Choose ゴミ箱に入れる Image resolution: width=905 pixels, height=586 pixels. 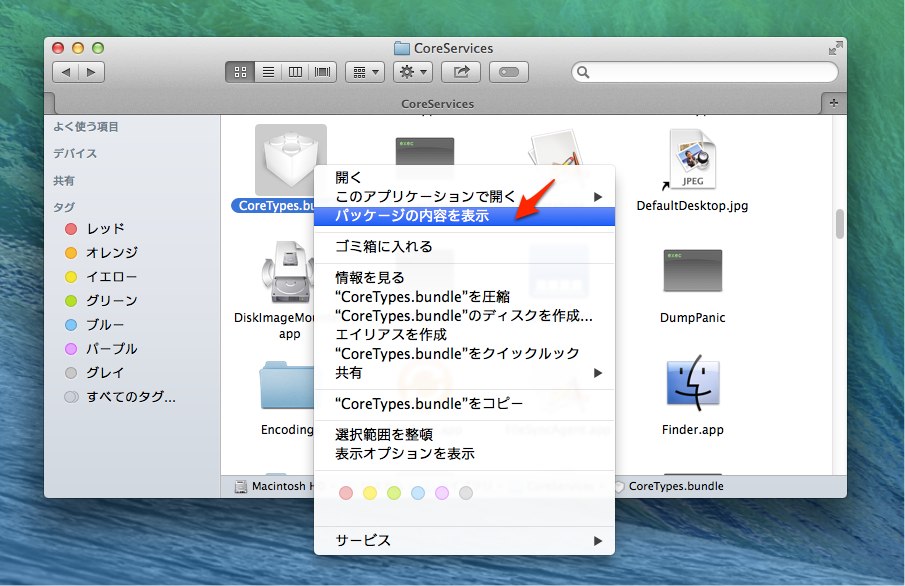tap(464, 247)
